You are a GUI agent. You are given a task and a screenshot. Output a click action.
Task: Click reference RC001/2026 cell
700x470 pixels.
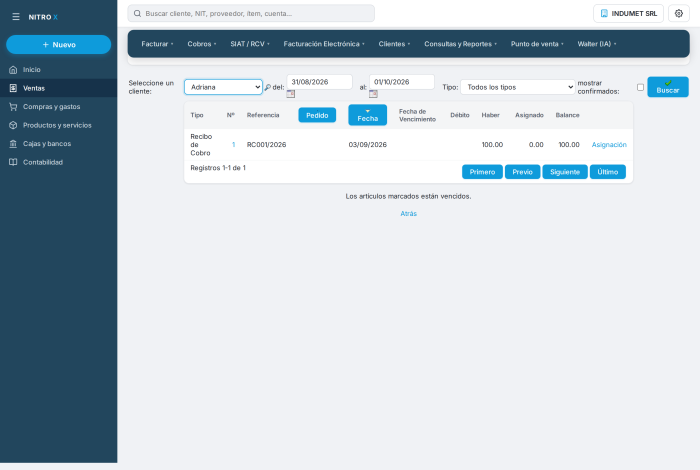[x=267, y=145]
